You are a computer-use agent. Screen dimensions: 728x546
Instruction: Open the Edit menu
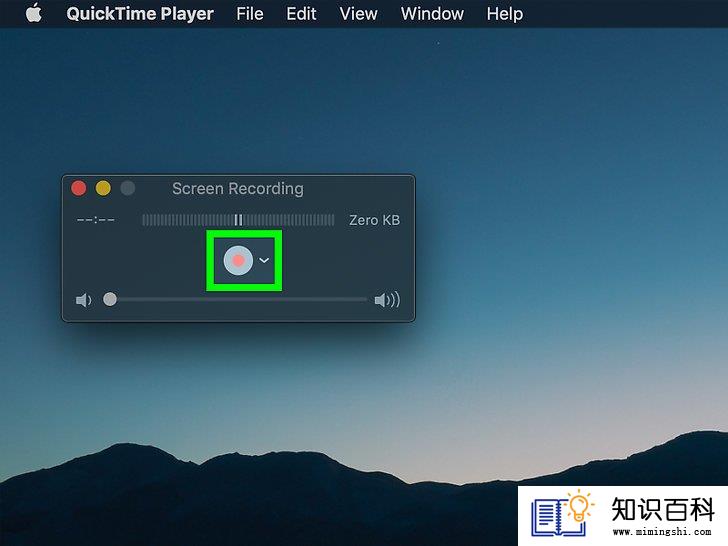tap(301, 14)
